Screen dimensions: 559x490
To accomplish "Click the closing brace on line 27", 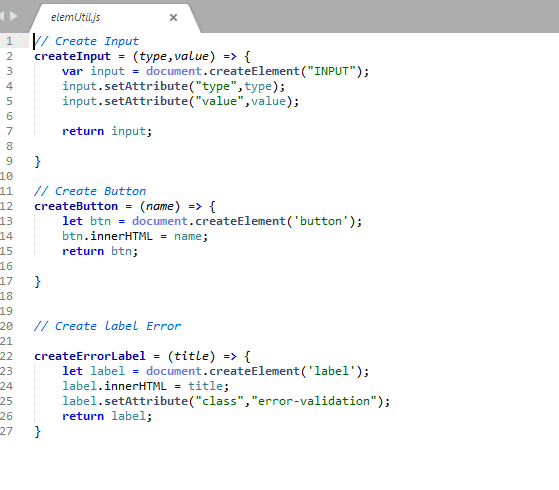I will pos(37,432).
